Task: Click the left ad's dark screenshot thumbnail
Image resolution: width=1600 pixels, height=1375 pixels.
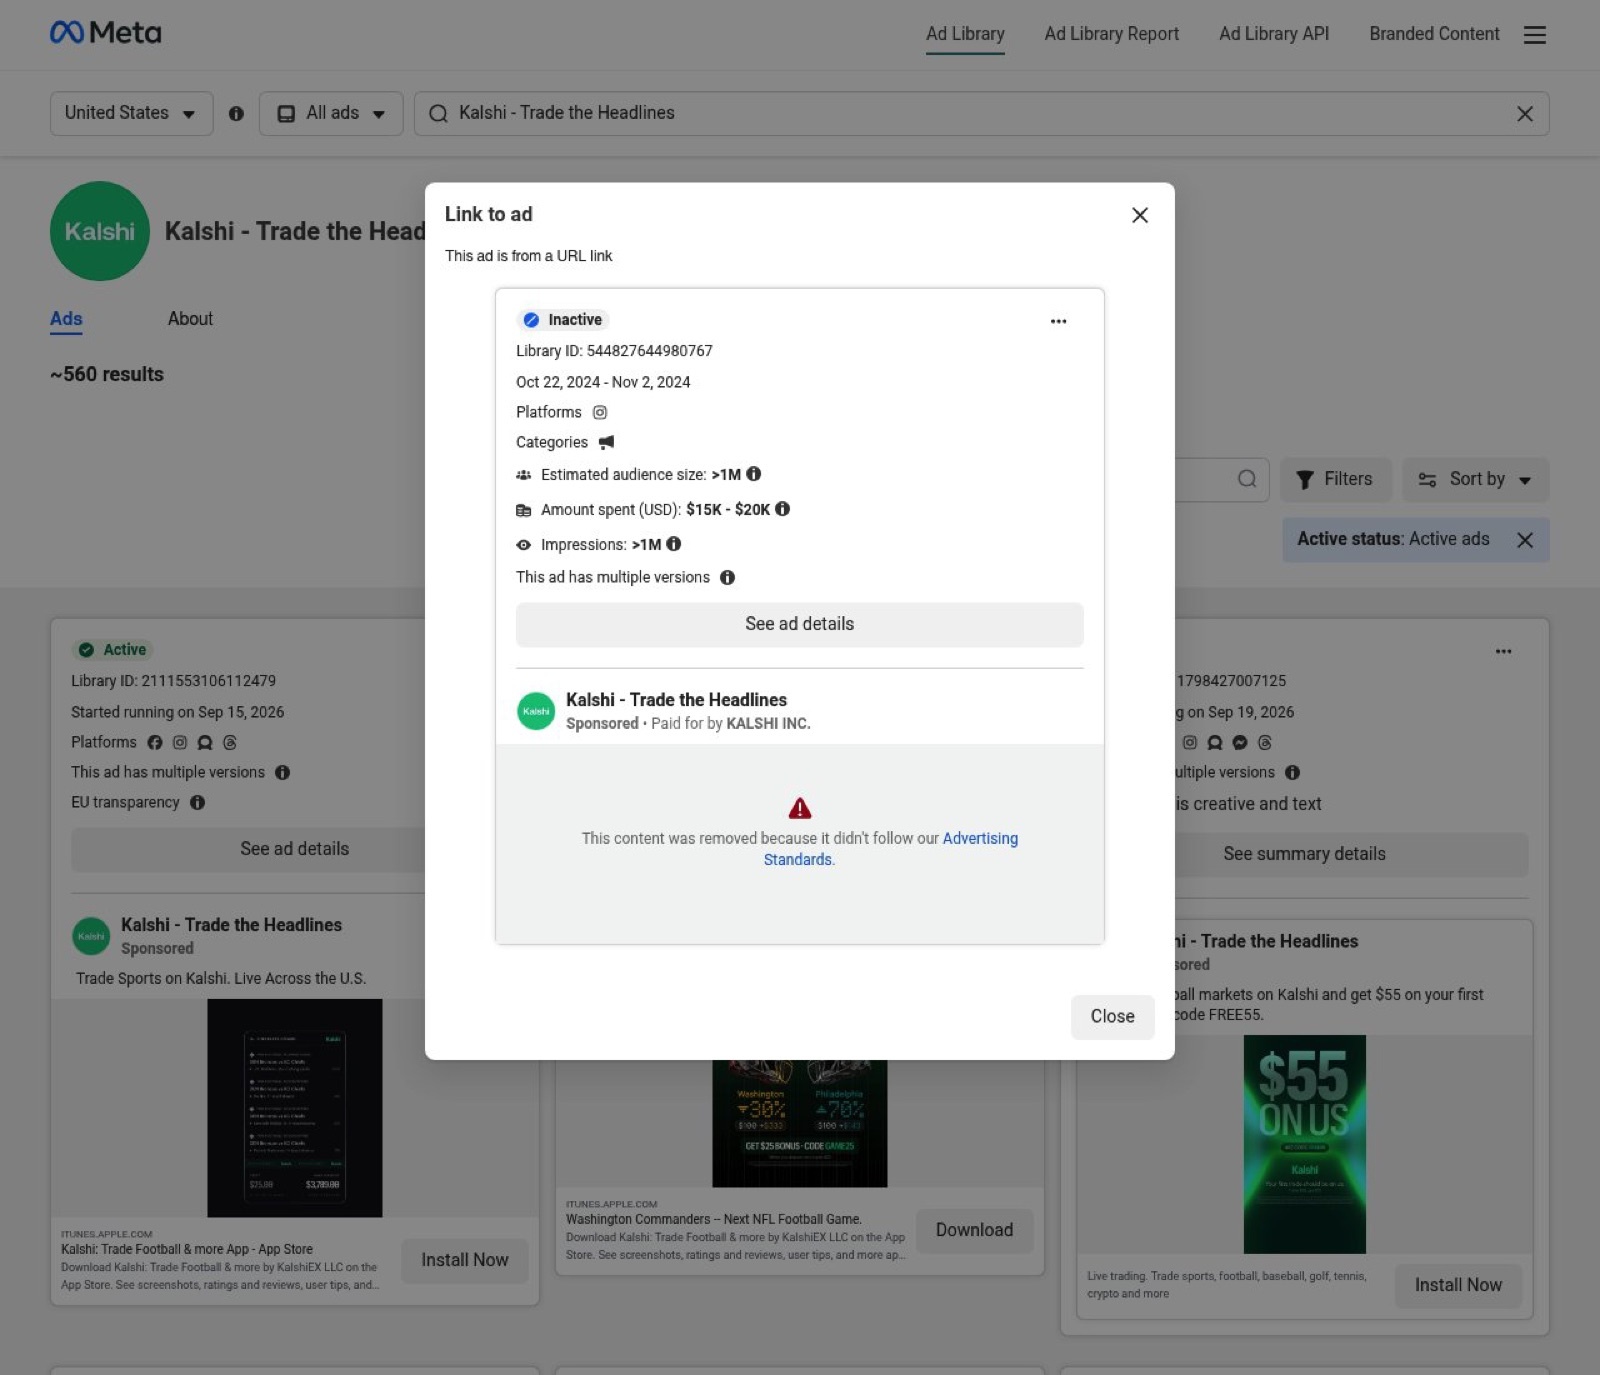Action: coord(294,1108)
